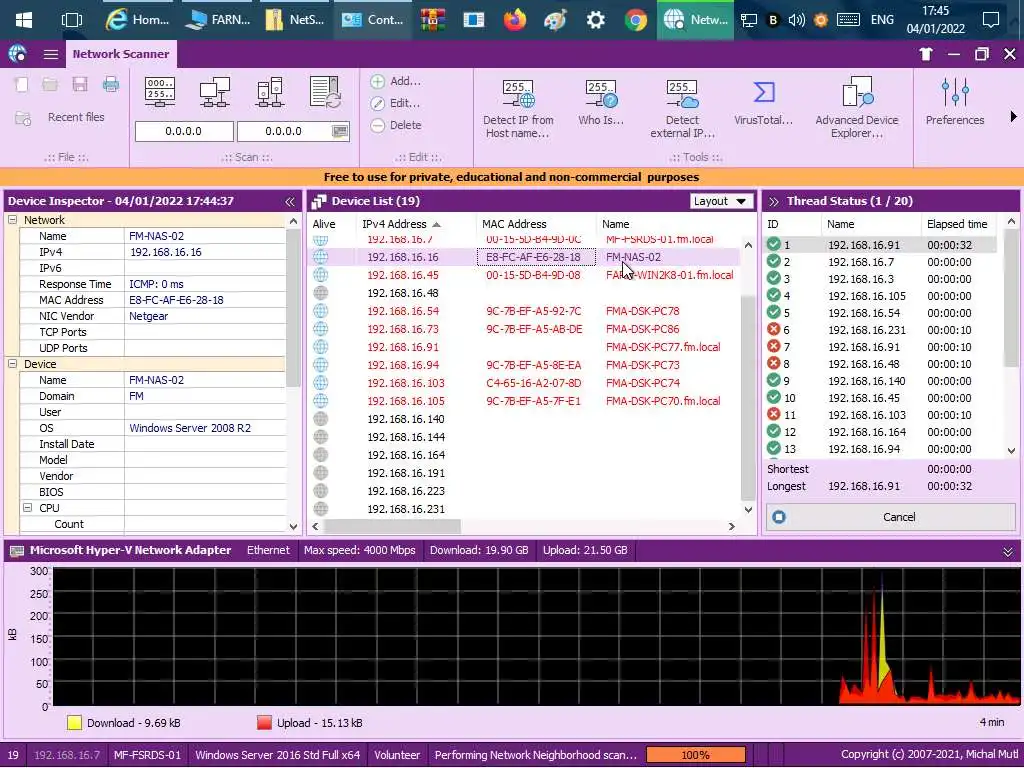Click the Alive column header
Image resolution: width=1024 pixels, height=768 pixels.
332,224
